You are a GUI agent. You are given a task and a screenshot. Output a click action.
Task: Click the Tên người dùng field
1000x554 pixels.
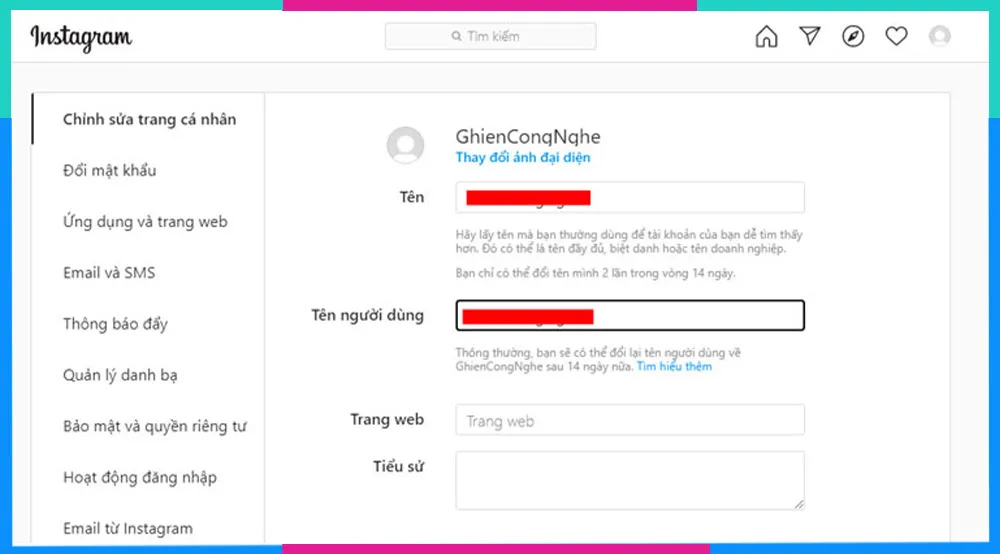[630, 316]
